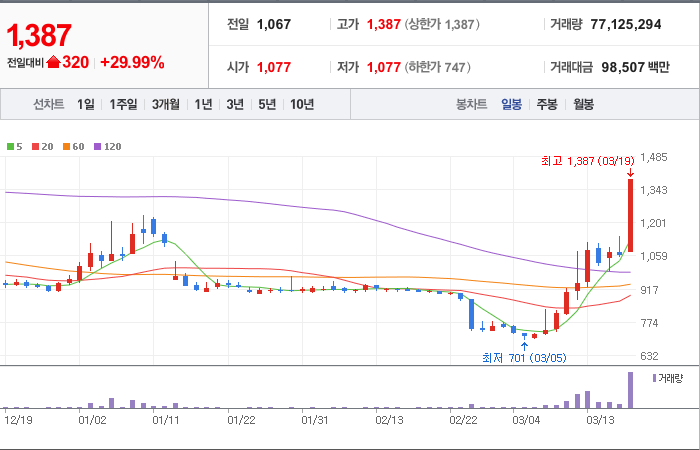Select the 1일 line chart period
This screenshot has width=700, height=450.
click(x=86, y=104)
